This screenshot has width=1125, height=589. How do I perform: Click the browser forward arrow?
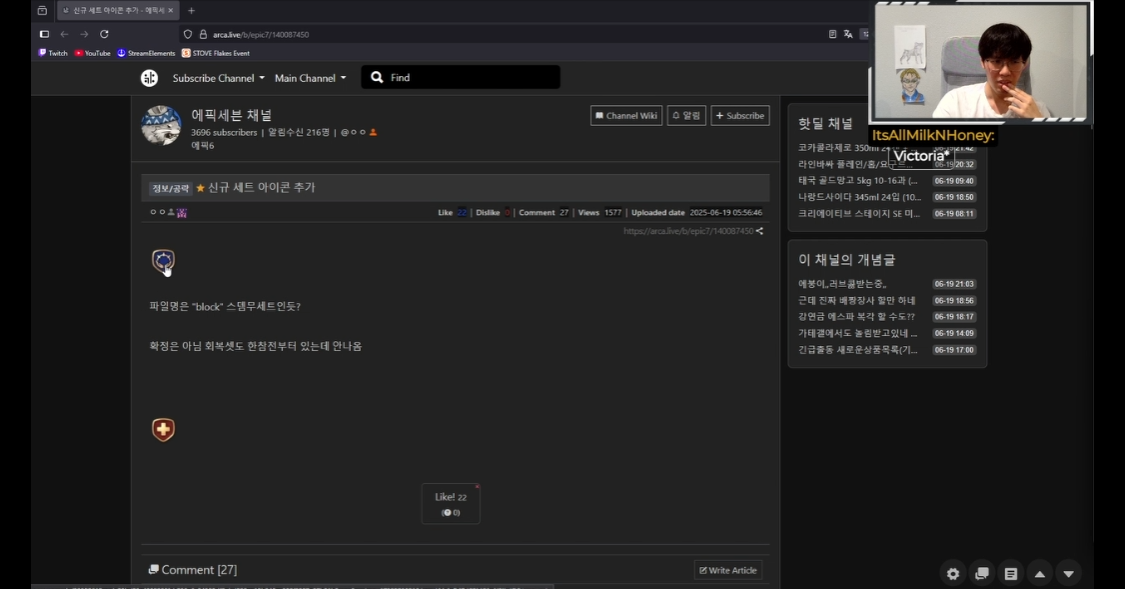pos(85,34)
